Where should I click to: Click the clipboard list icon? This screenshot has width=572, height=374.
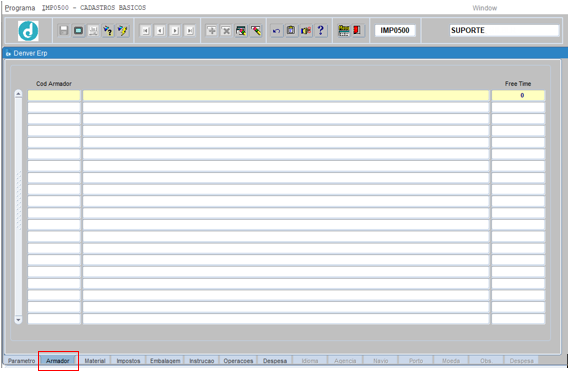pyautogui.click(x=291, y=31)
